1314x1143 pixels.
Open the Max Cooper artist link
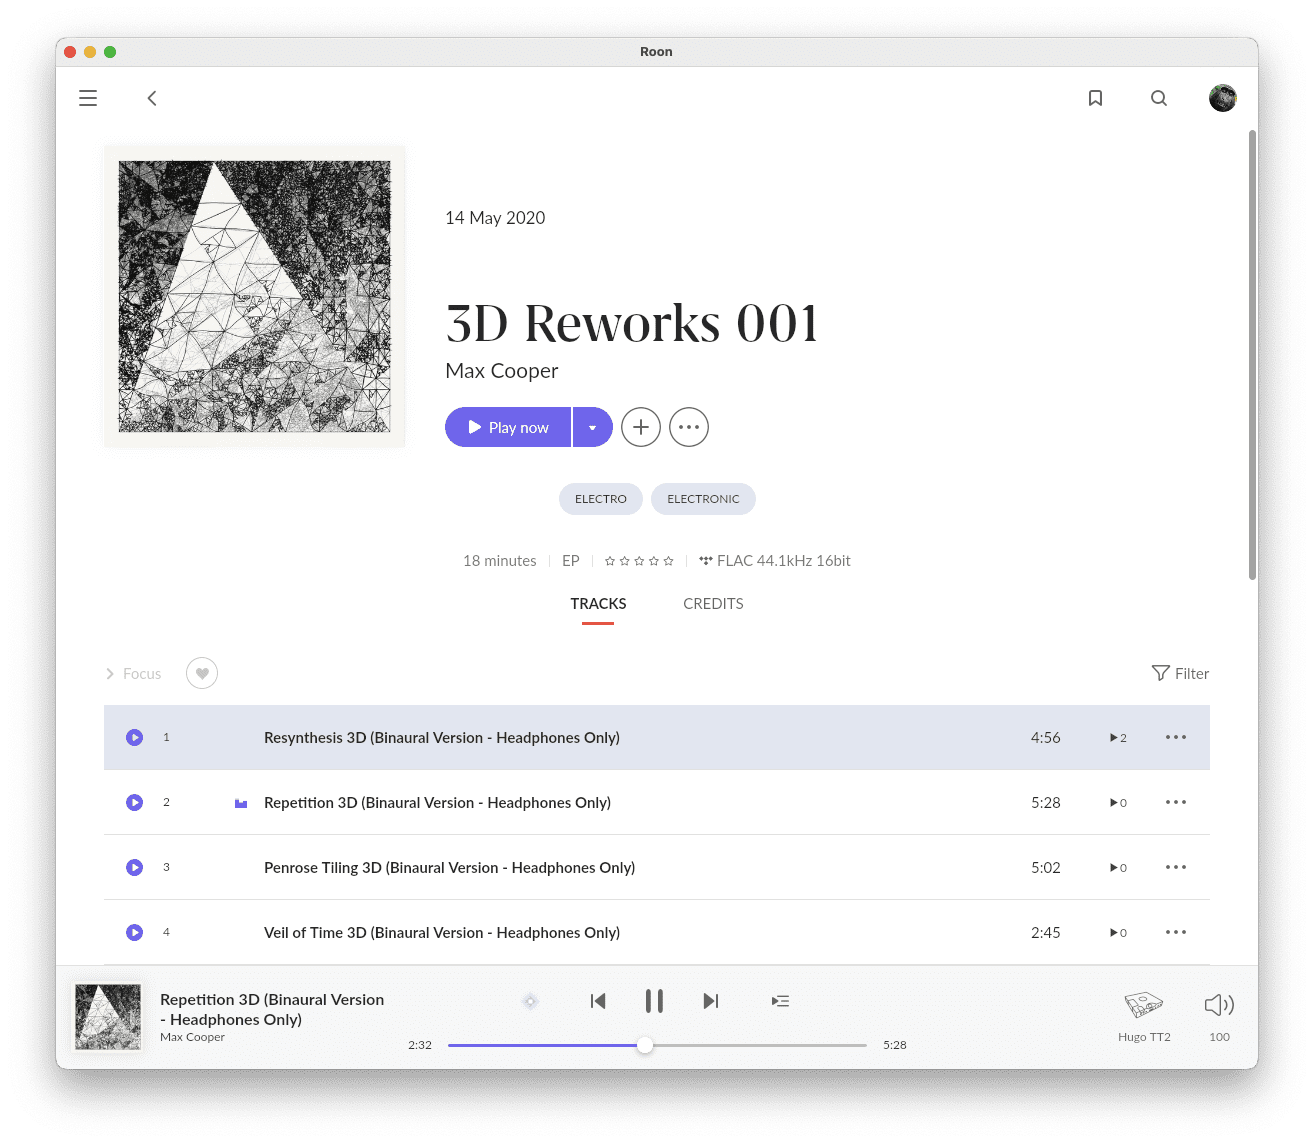(502, 371)
